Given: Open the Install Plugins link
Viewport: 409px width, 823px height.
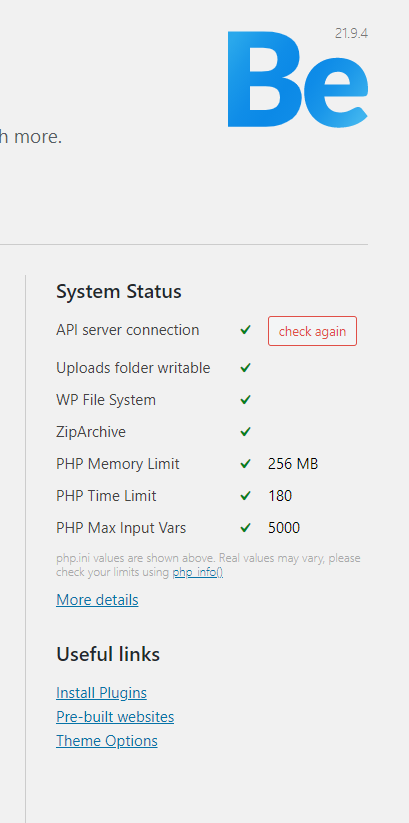Looking at the screenshot, I should click(x=101, y=693).
